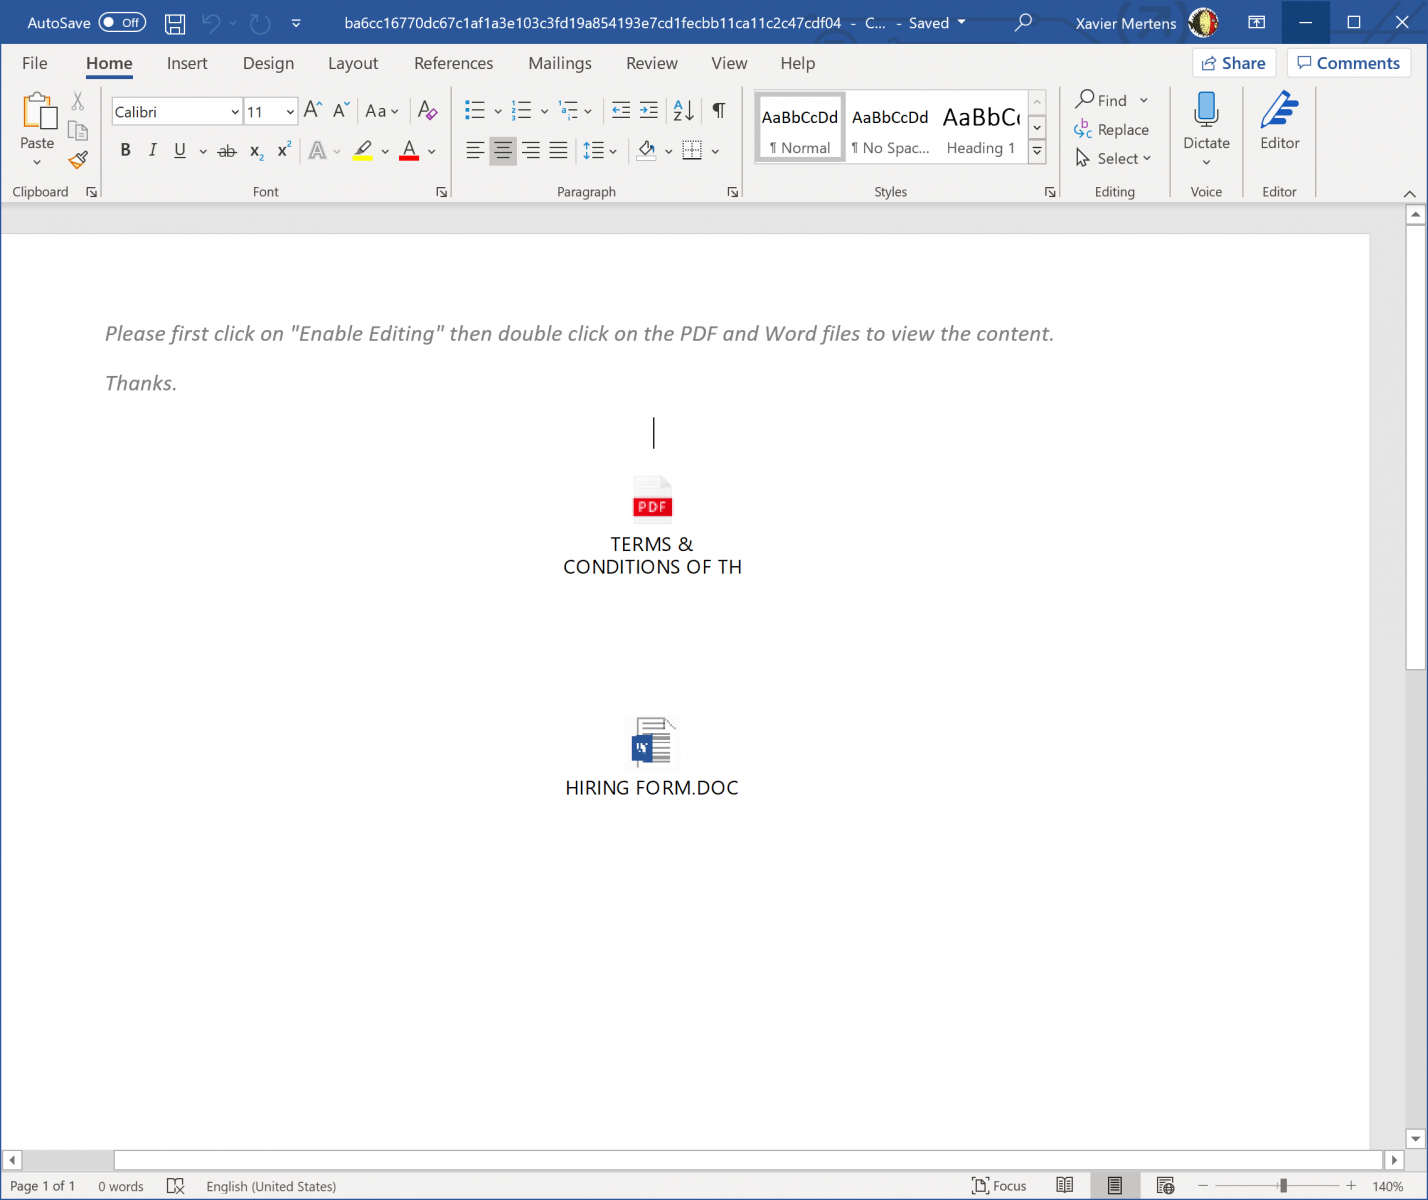Open the Comments button
1428x1200 pixels.
[1348, 63]
